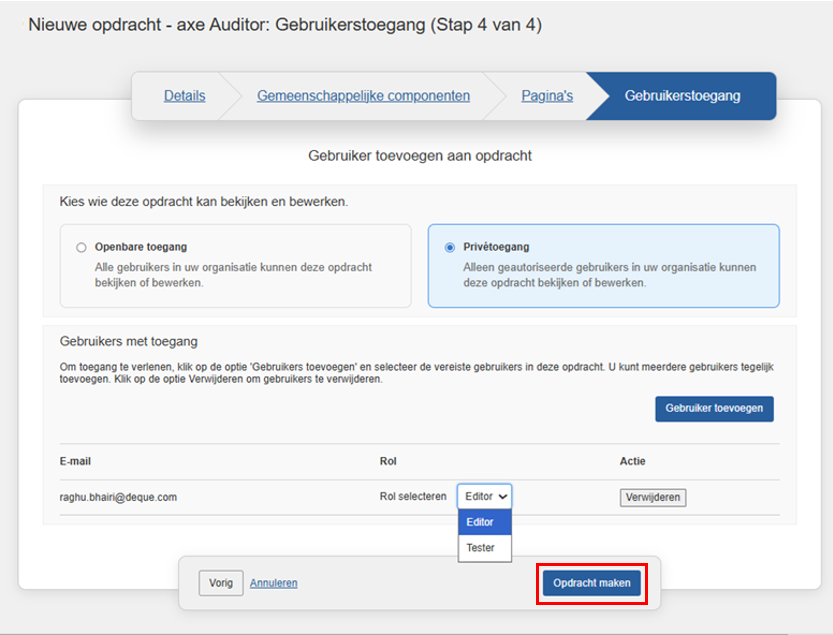
Task: Click the E-mail column header
Action: 75,461
